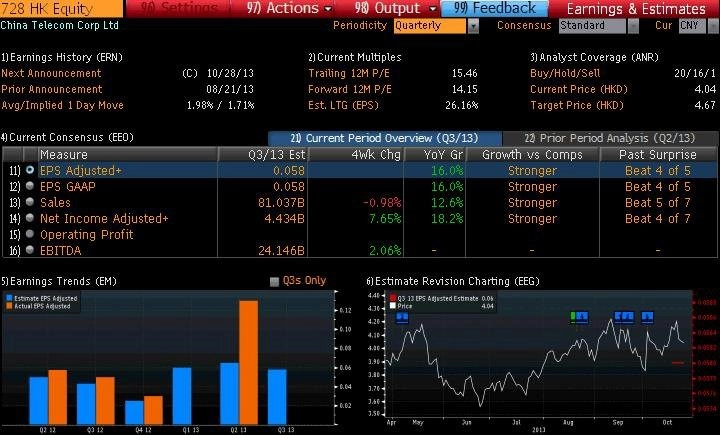Click the tall orange Q2 13 actual bar
The image size is (720, 435).
coord(248,362)
